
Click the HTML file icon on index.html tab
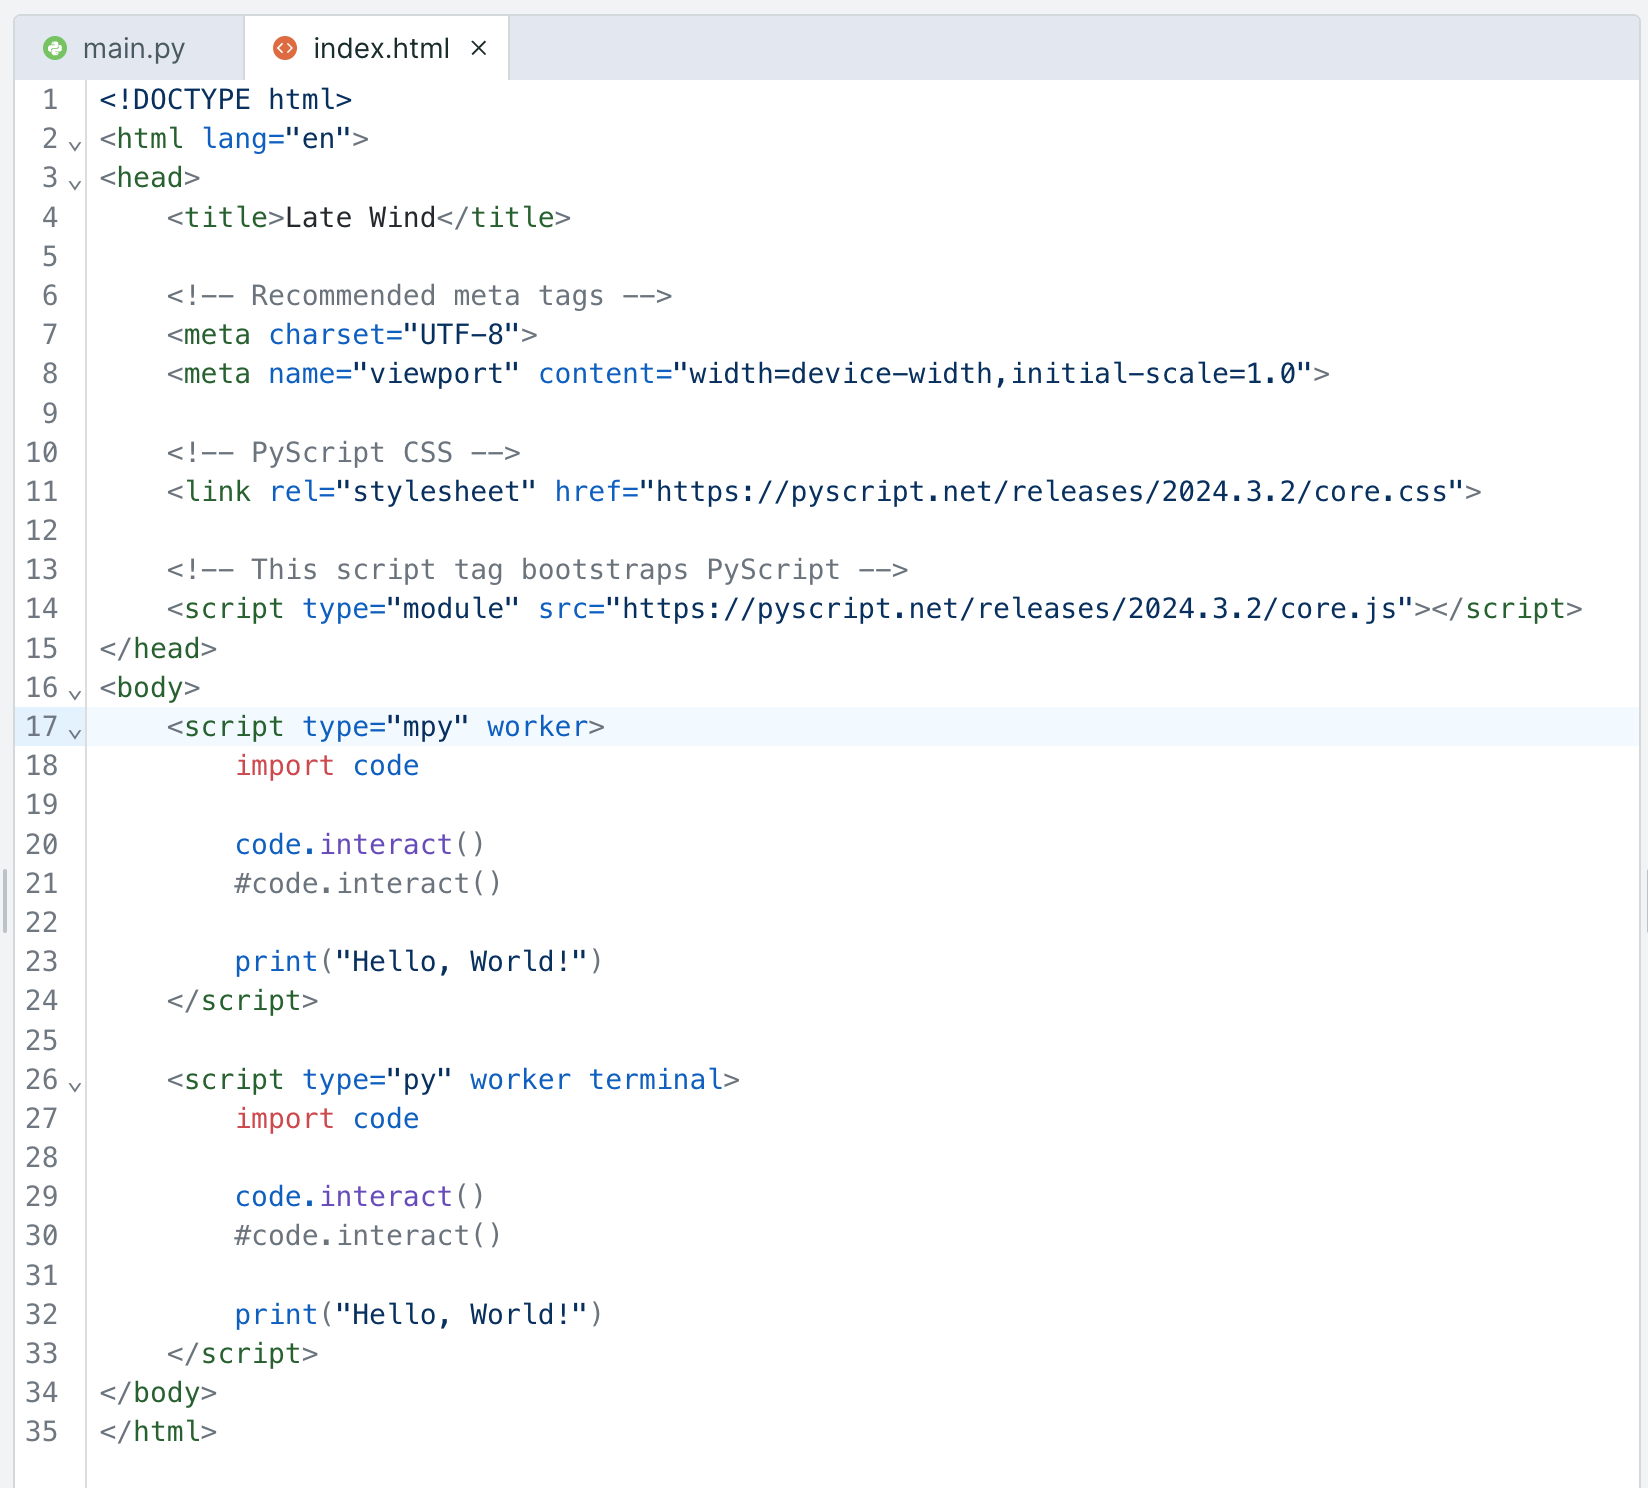pos(285,48)
